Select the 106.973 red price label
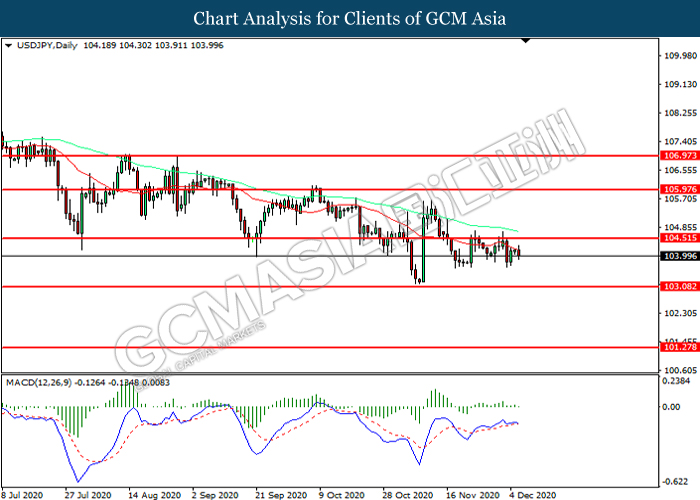Screen dimensions: 700x500 tap(680, 156)
